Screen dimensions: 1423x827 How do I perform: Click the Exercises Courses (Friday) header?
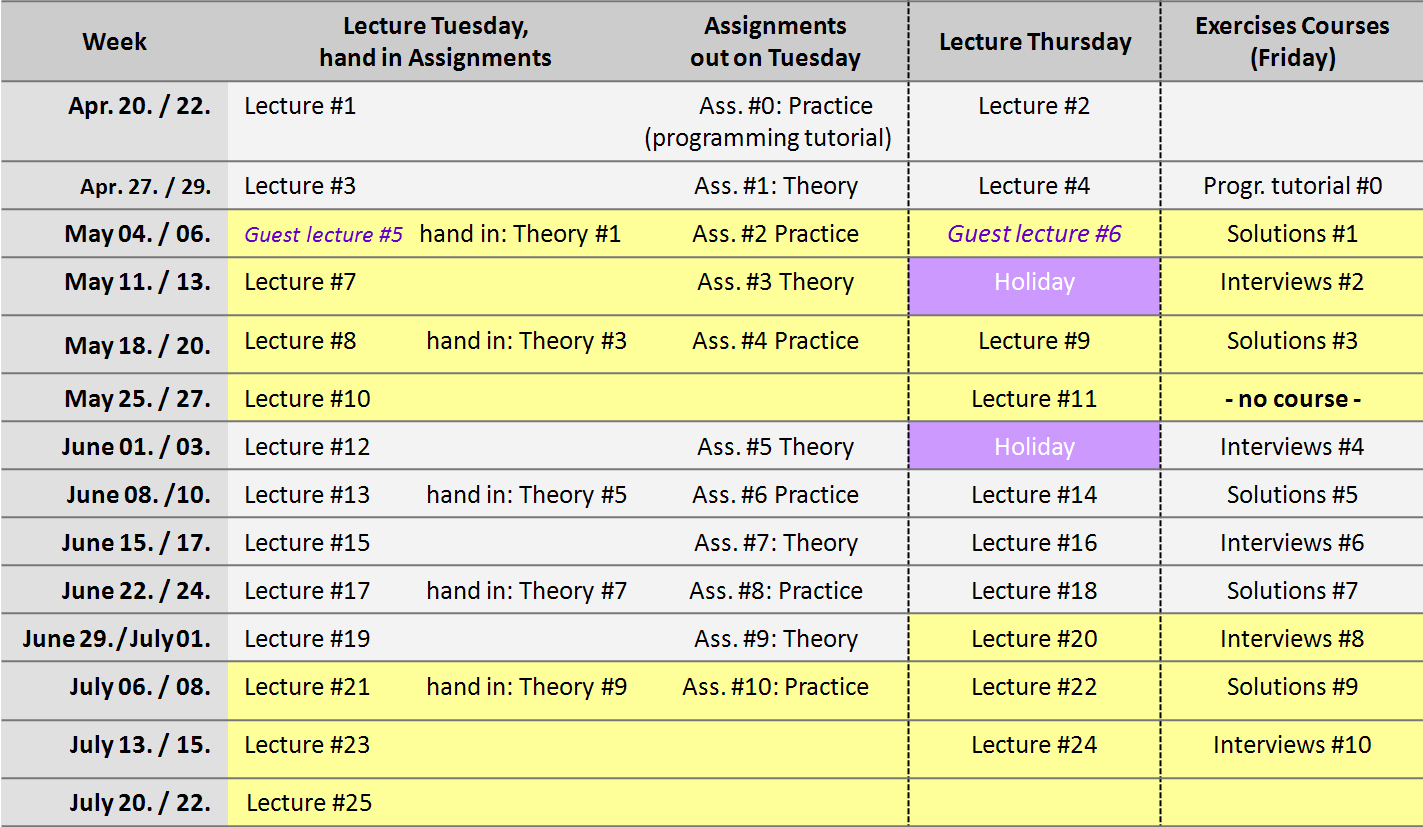click(1292, 41)
